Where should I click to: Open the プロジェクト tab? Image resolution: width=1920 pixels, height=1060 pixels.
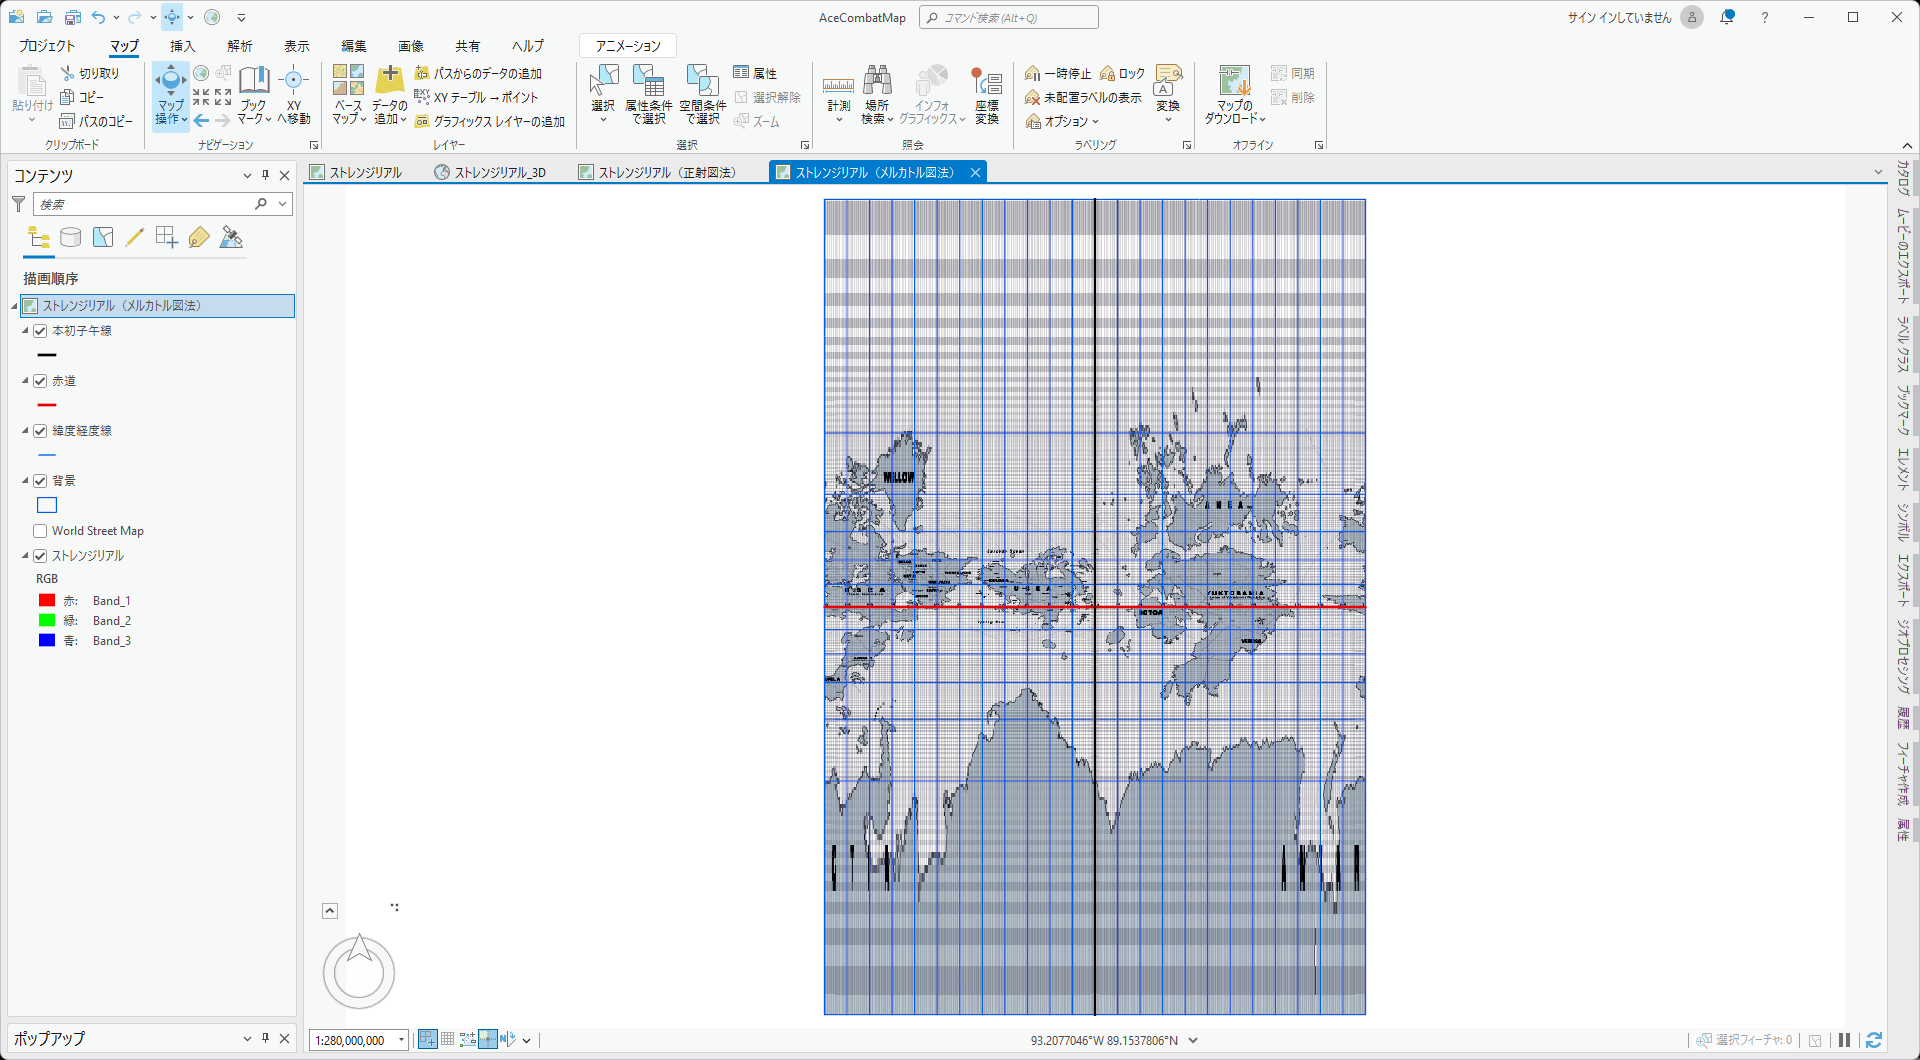[47, 46]
